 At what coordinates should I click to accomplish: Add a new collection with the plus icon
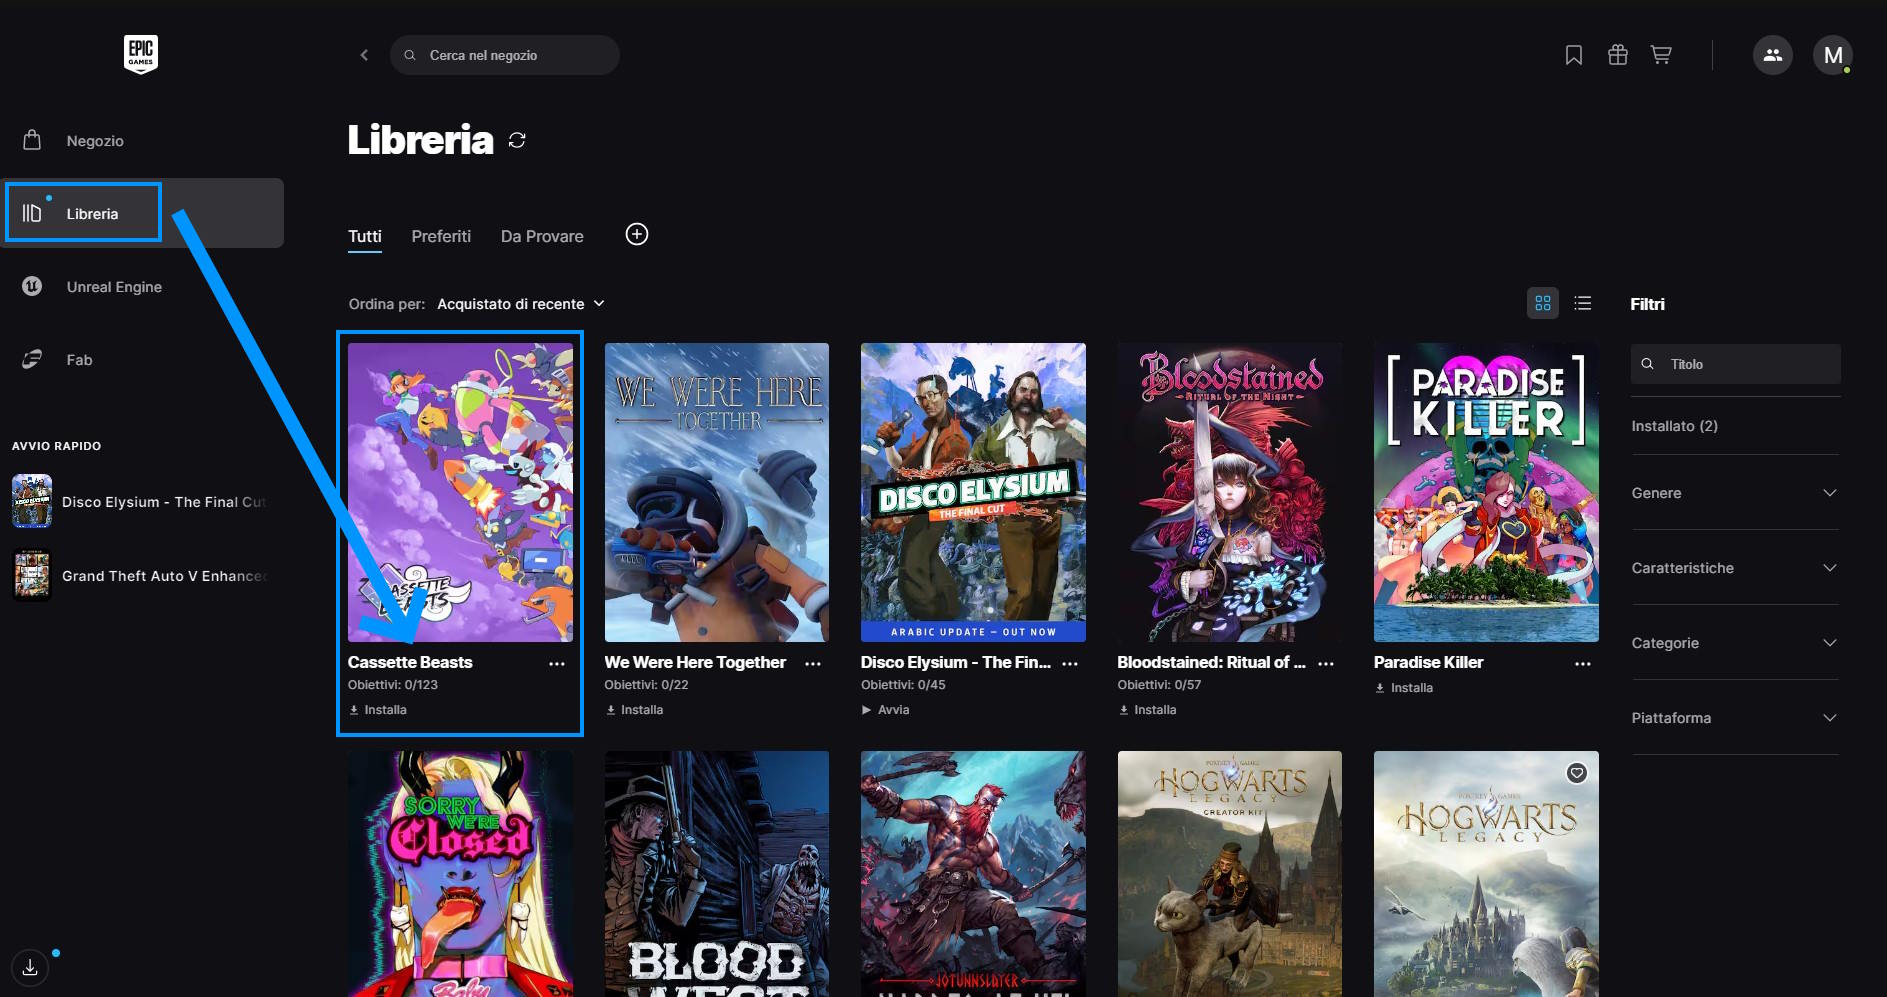(x=637, y=234)
